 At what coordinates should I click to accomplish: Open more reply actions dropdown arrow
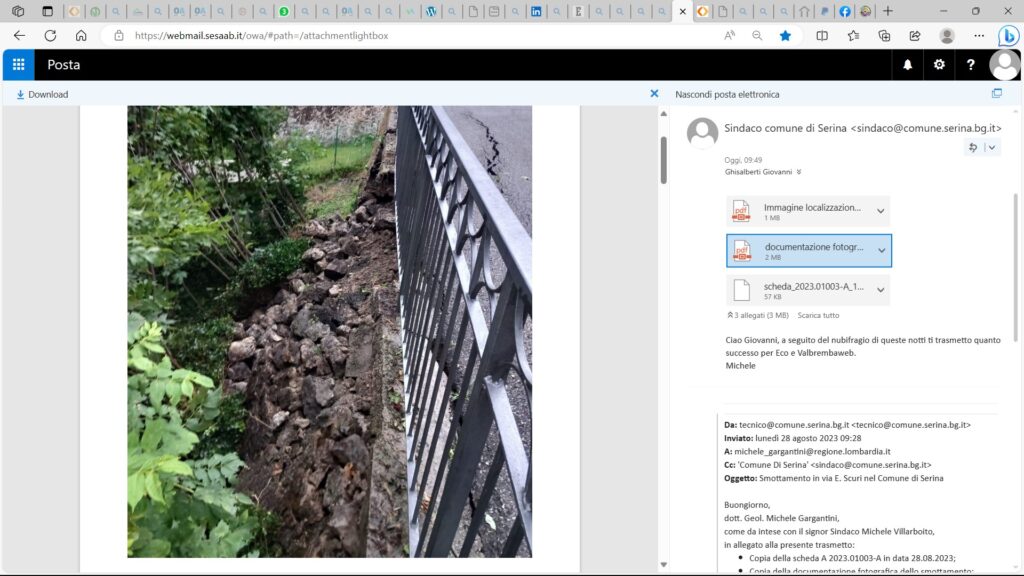tap(991, 147)
